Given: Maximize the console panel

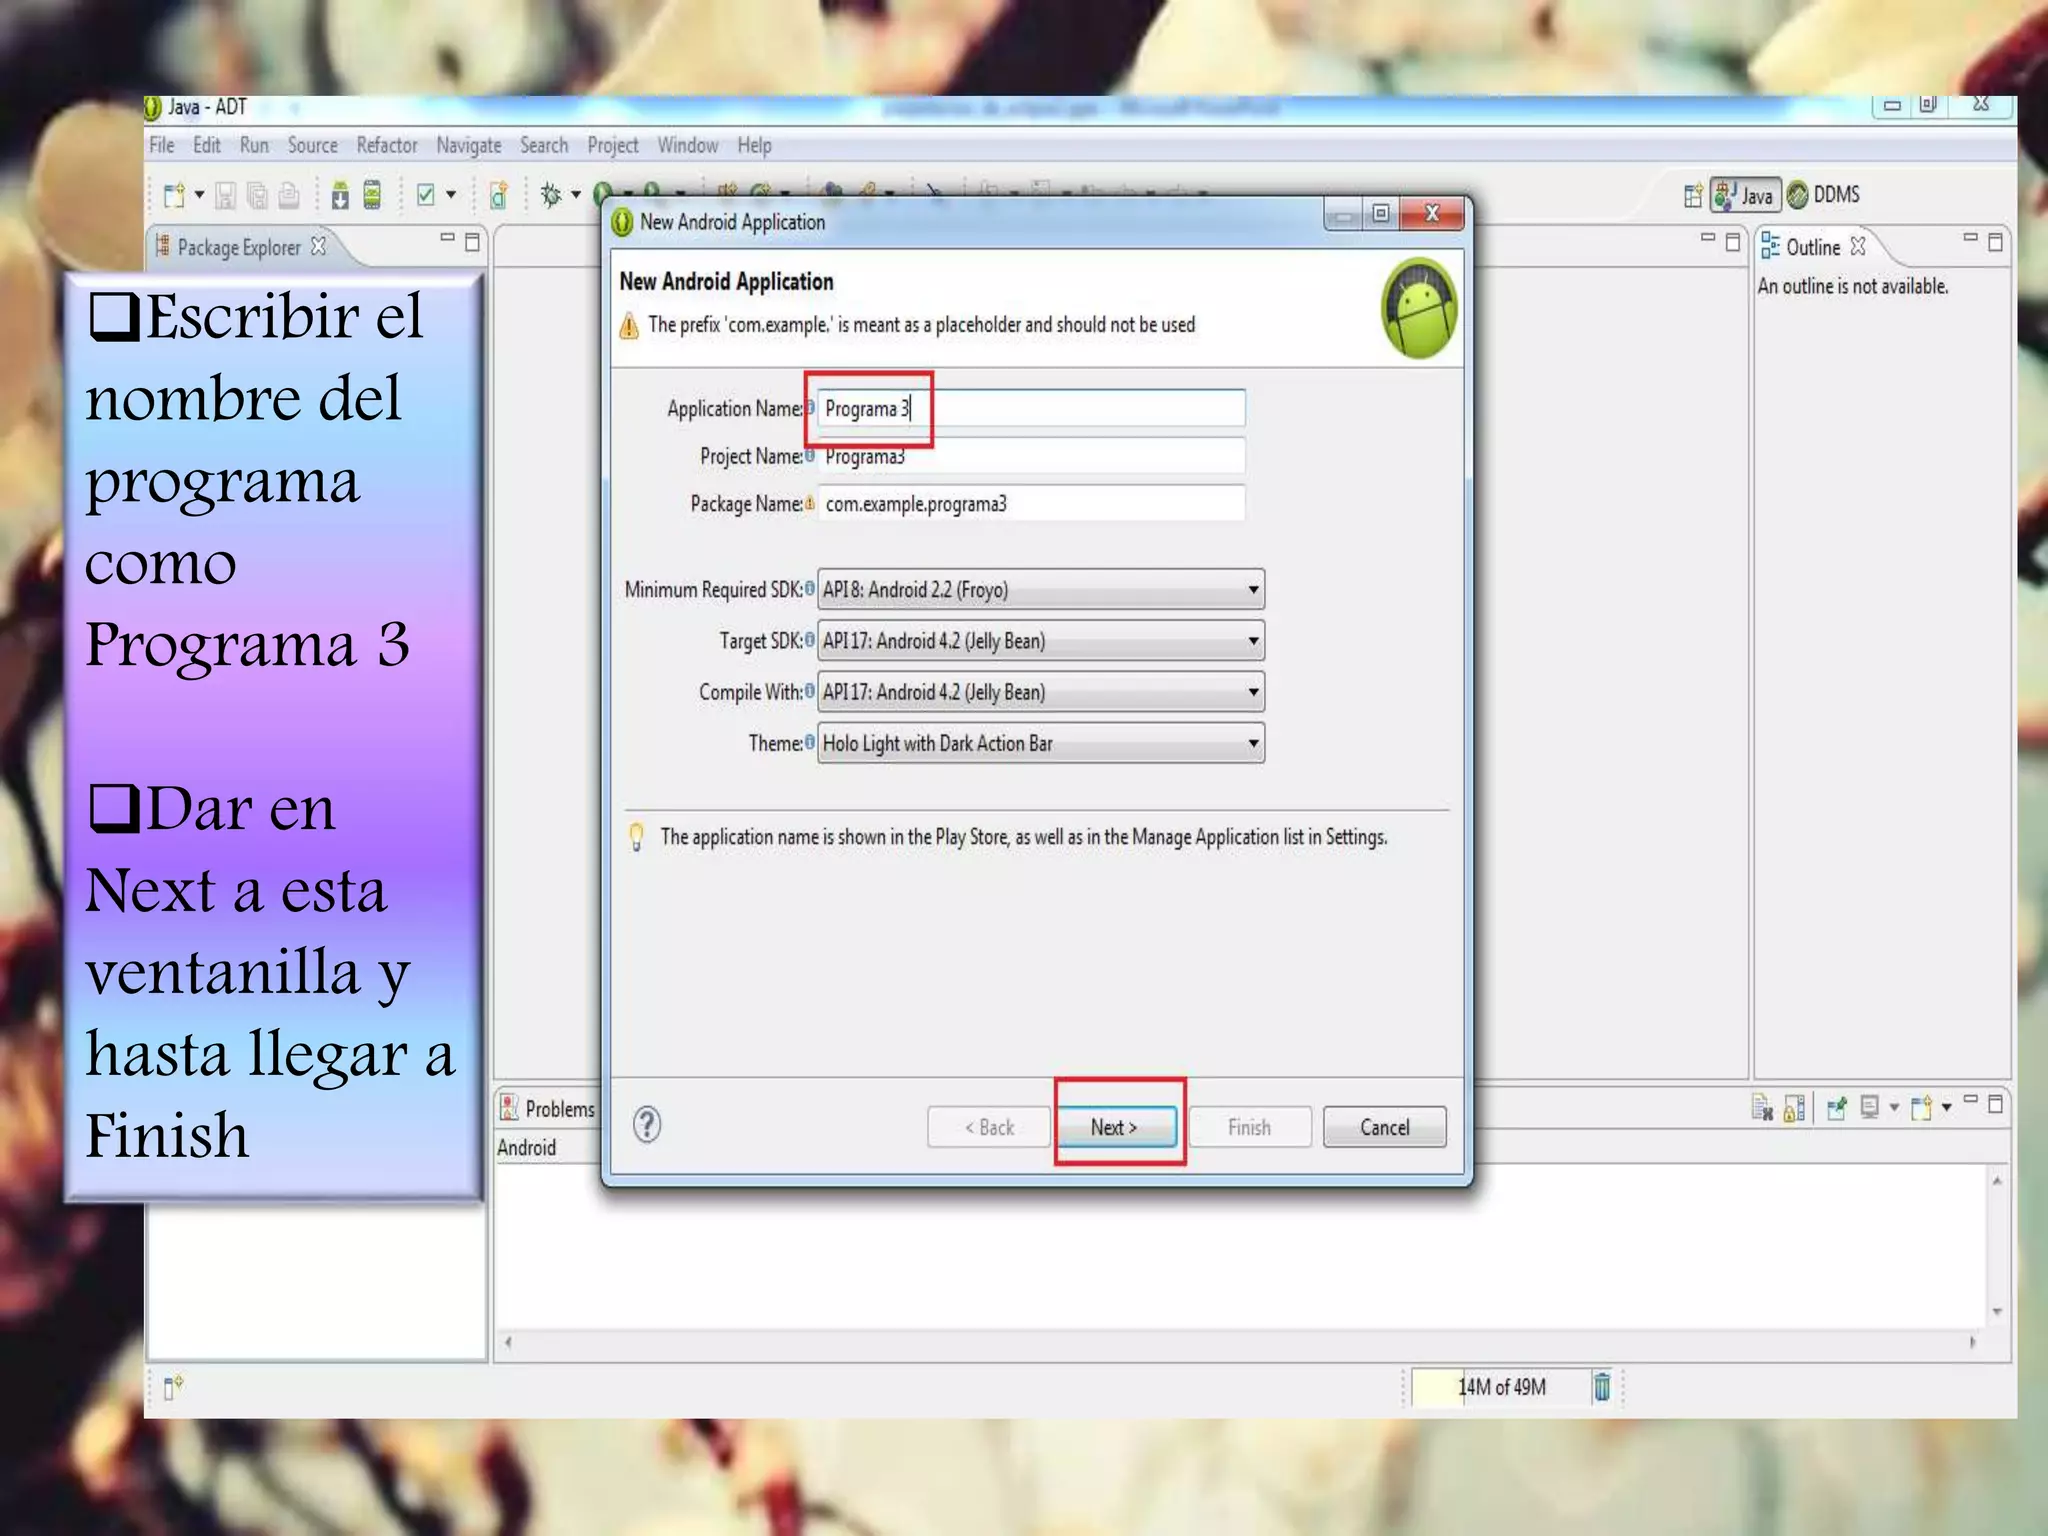Looking at the screenshot, I should click(x=1995, y=1103).
